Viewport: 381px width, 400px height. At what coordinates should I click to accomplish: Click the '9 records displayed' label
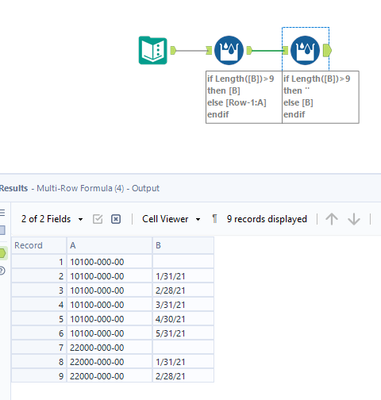[267, 219]
